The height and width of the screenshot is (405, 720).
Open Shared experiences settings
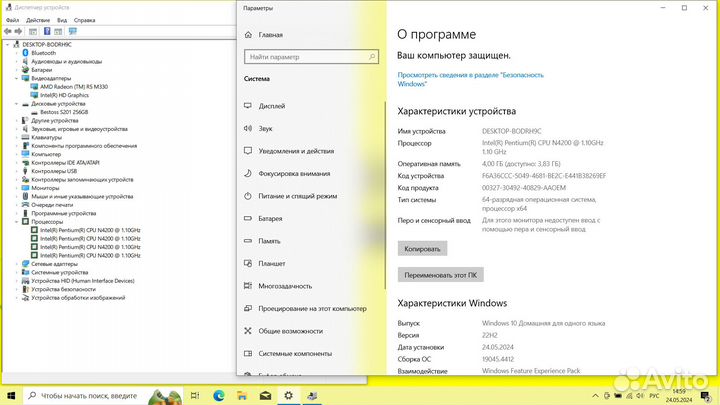(291, 331)
